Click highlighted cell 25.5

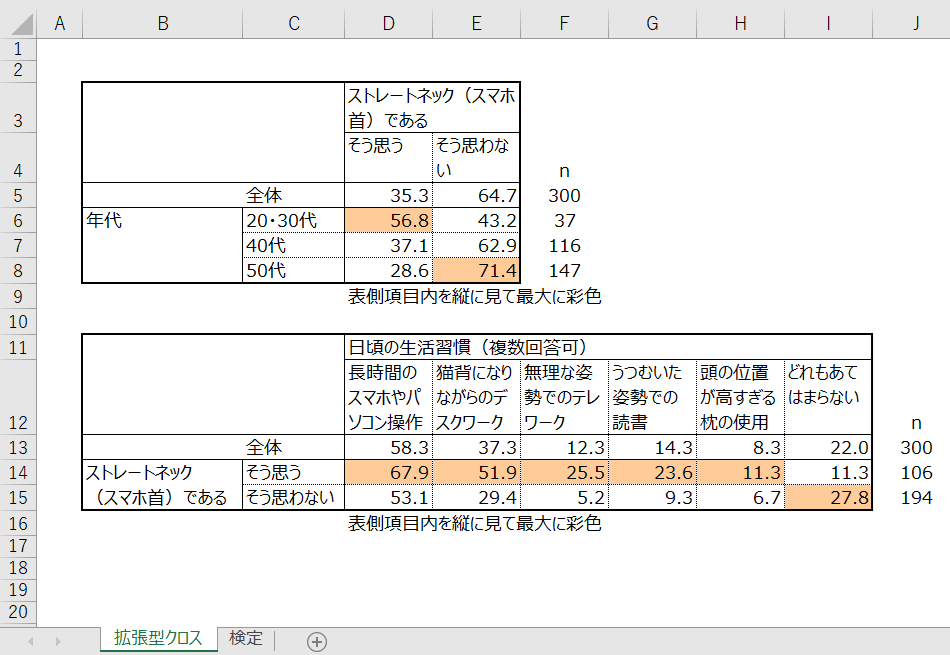click(564, 473)
